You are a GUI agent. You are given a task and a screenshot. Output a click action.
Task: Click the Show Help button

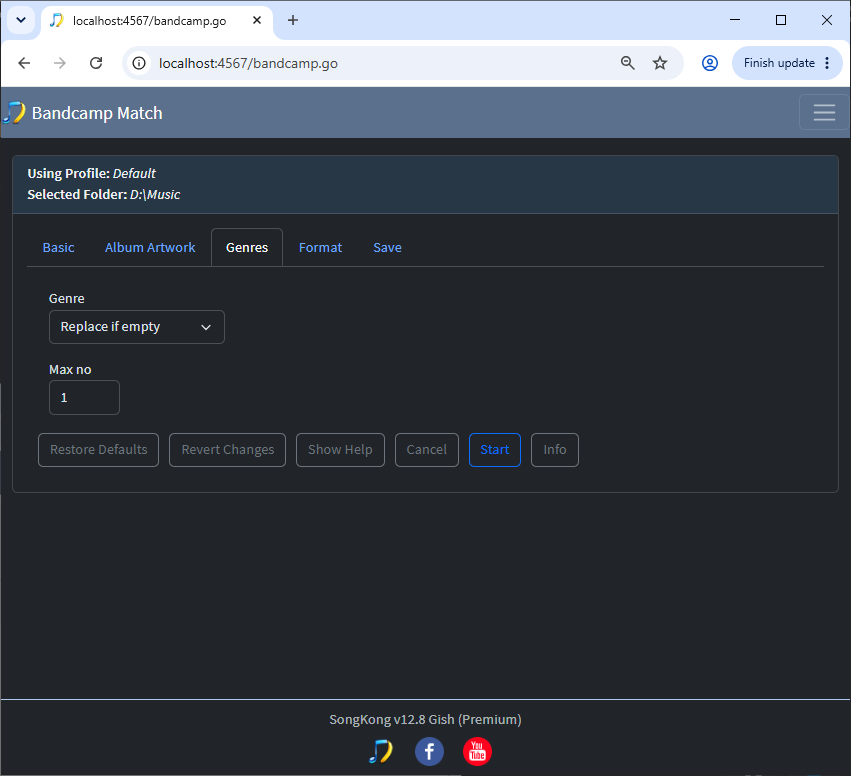[340, 450]
